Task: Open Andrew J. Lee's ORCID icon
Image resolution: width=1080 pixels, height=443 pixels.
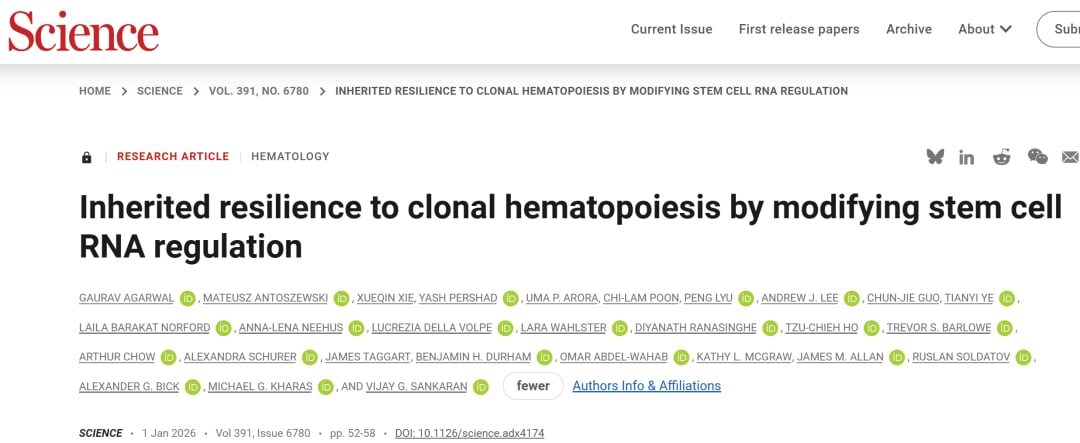Action: point(852,298)
